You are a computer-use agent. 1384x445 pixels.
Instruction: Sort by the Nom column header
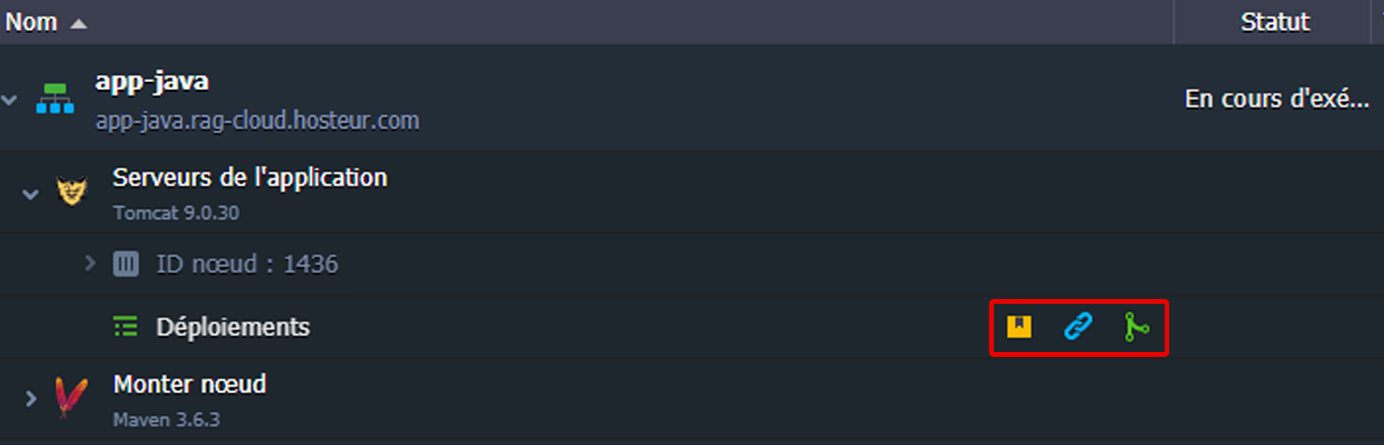coord(32,22)
